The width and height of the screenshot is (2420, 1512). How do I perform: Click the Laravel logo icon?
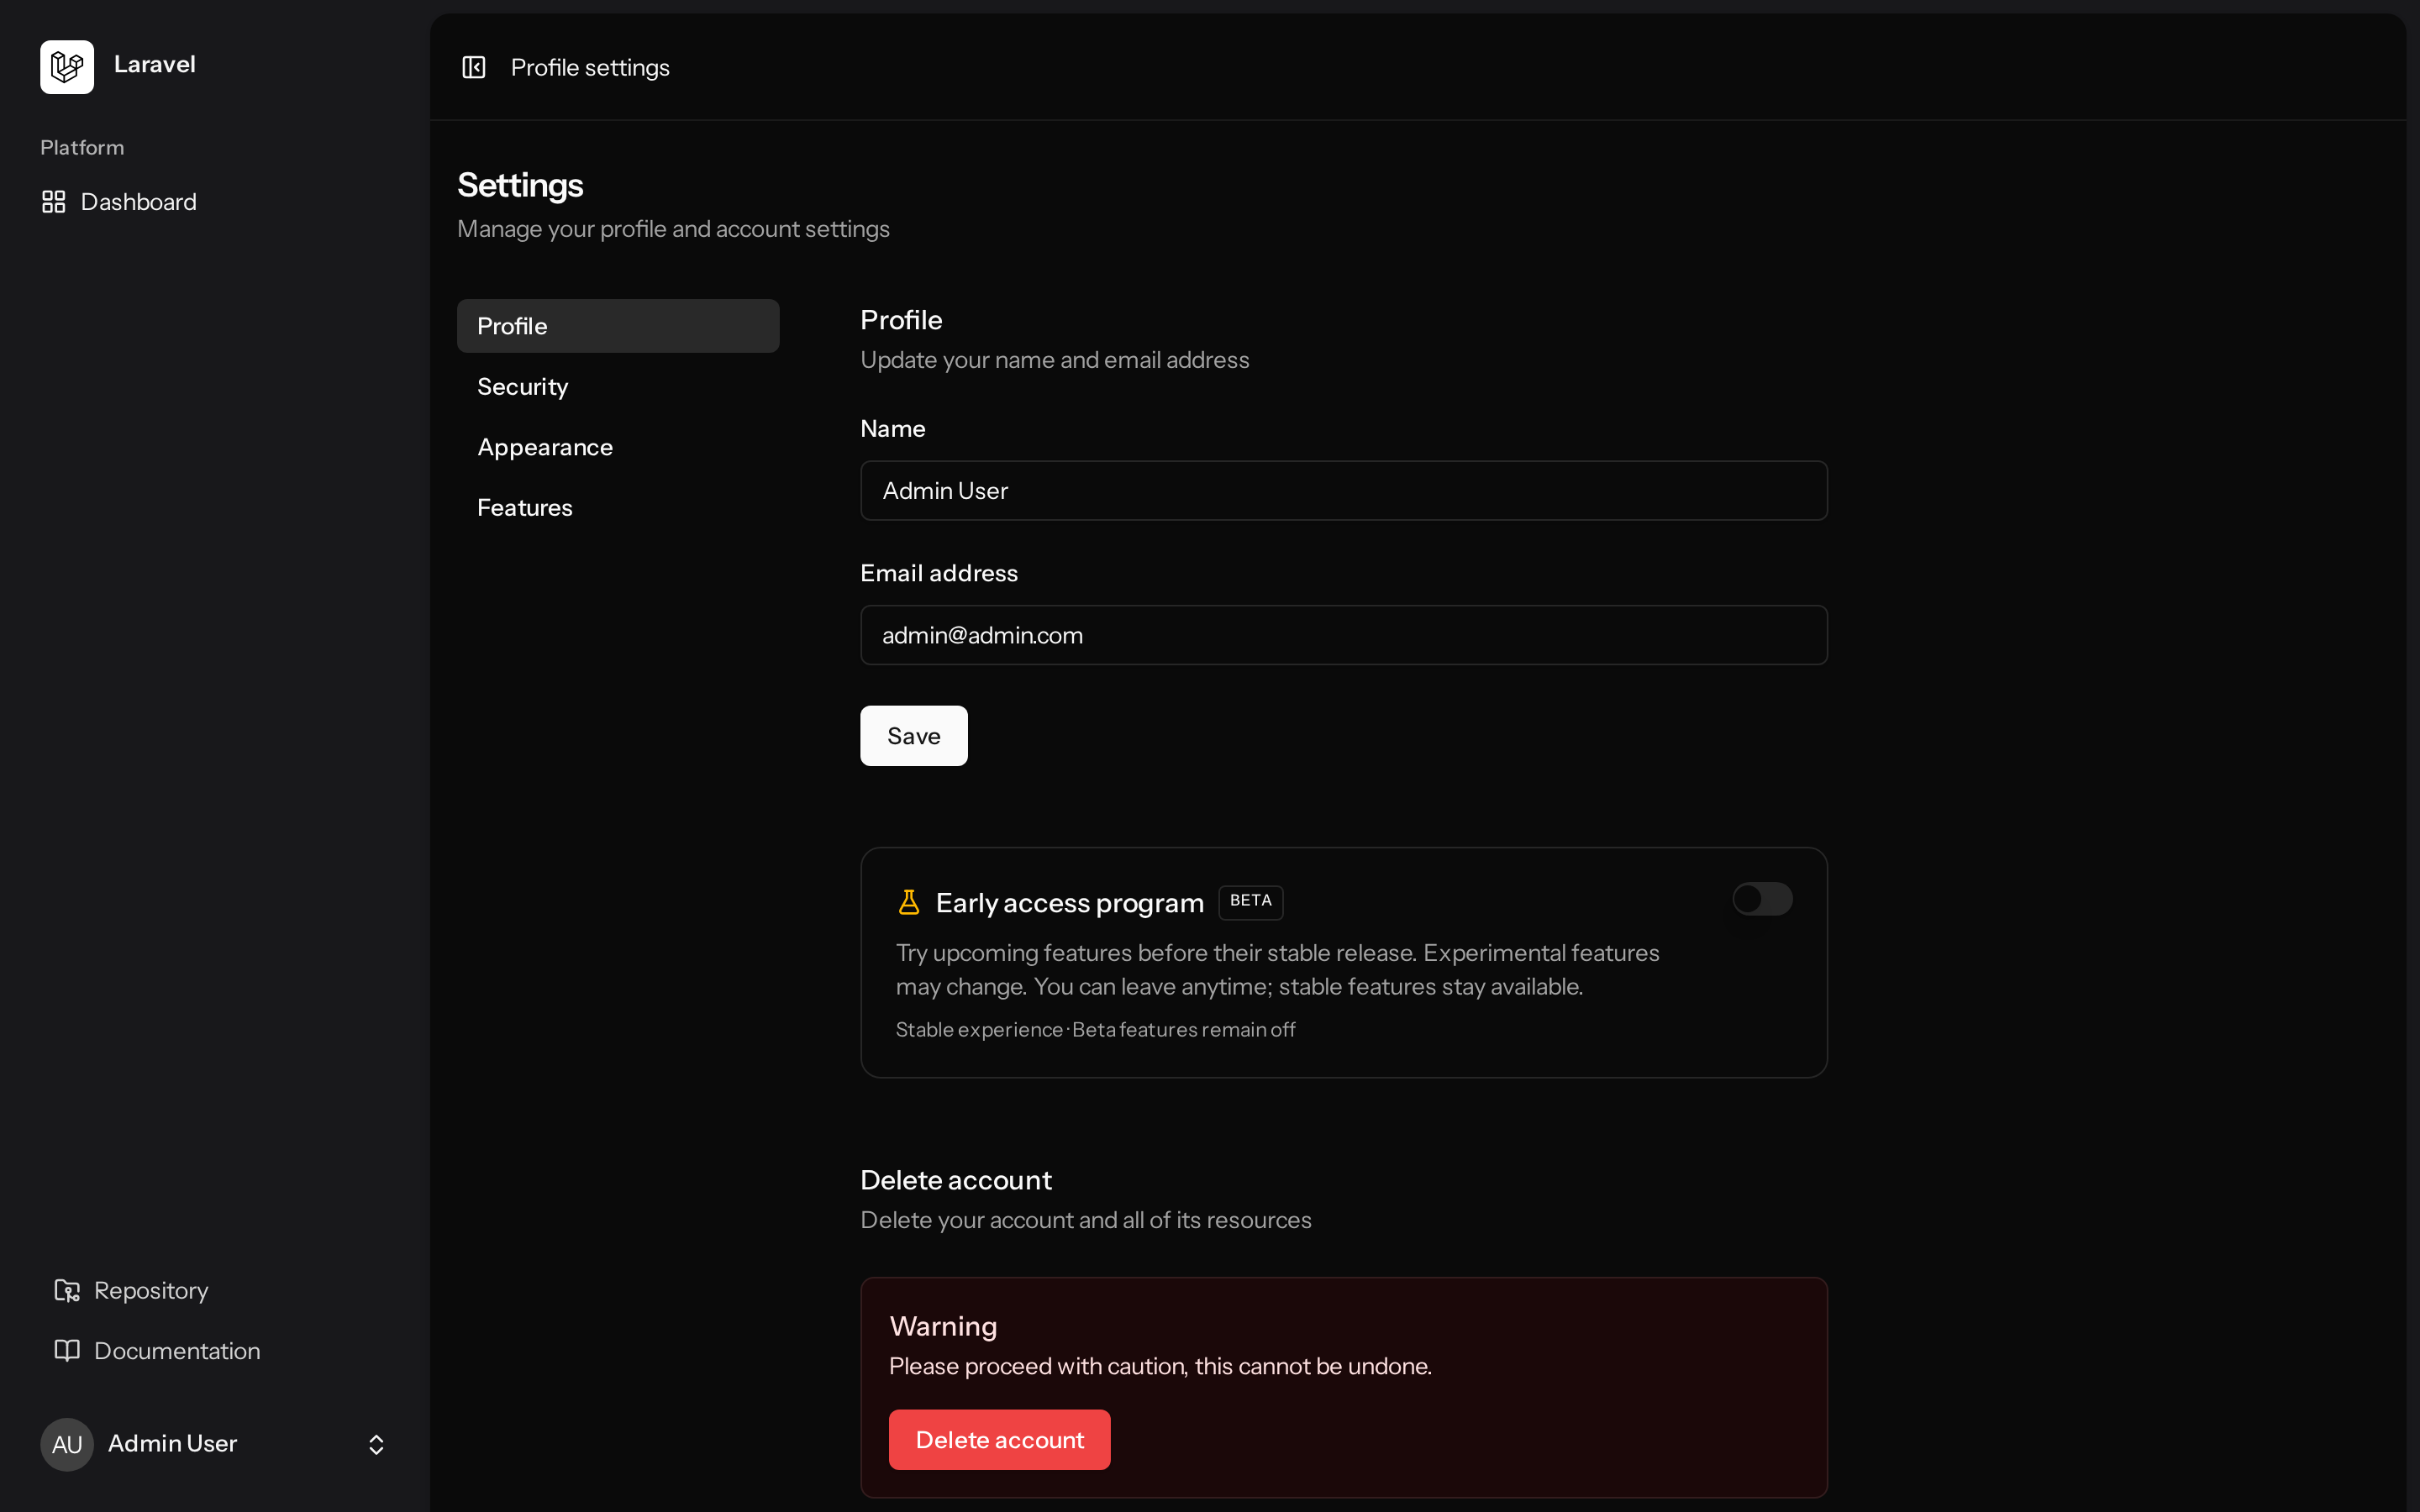point(67,67)
